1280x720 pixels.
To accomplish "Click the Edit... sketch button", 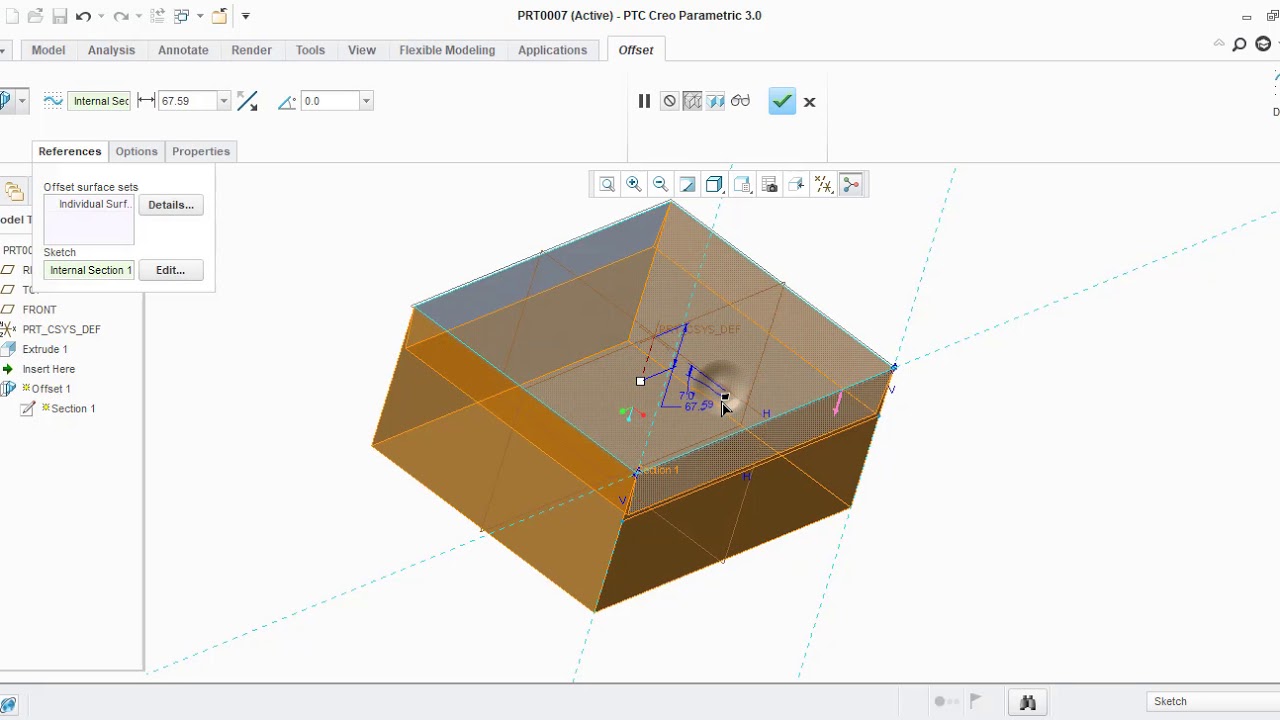I will click(171, 270).
